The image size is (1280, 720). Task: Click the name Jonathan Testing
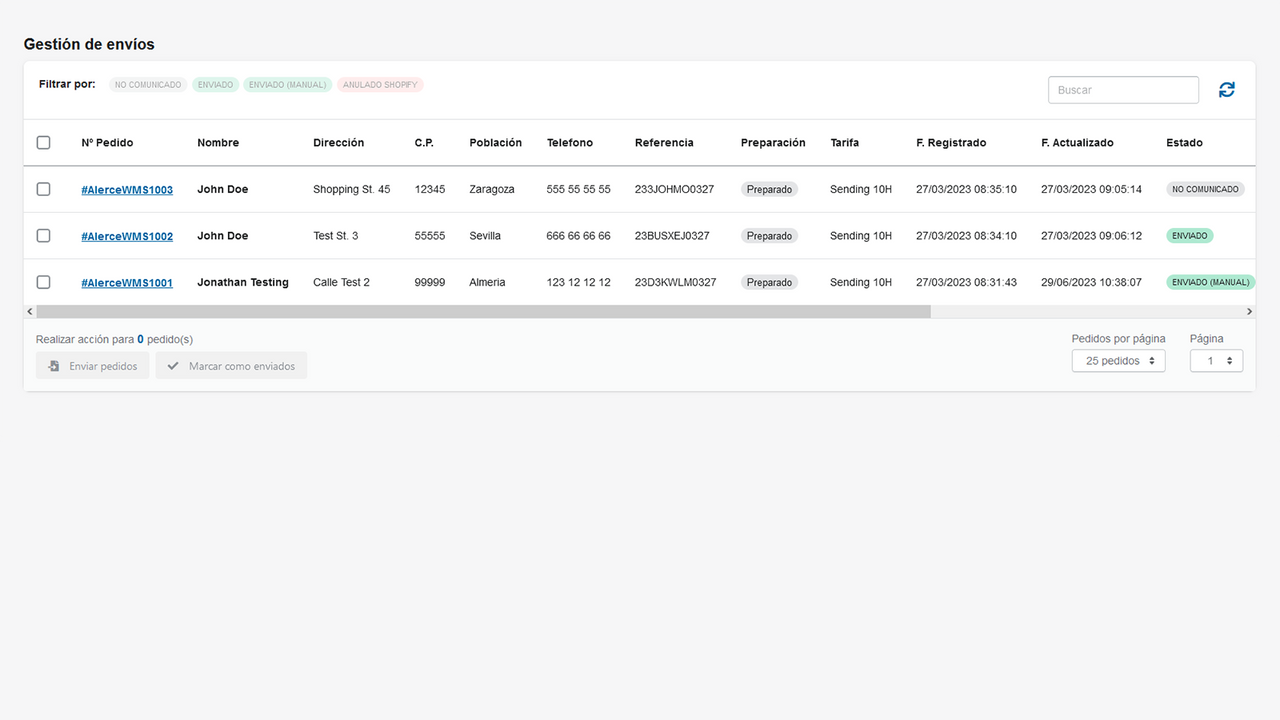click(x=243, y=283)
